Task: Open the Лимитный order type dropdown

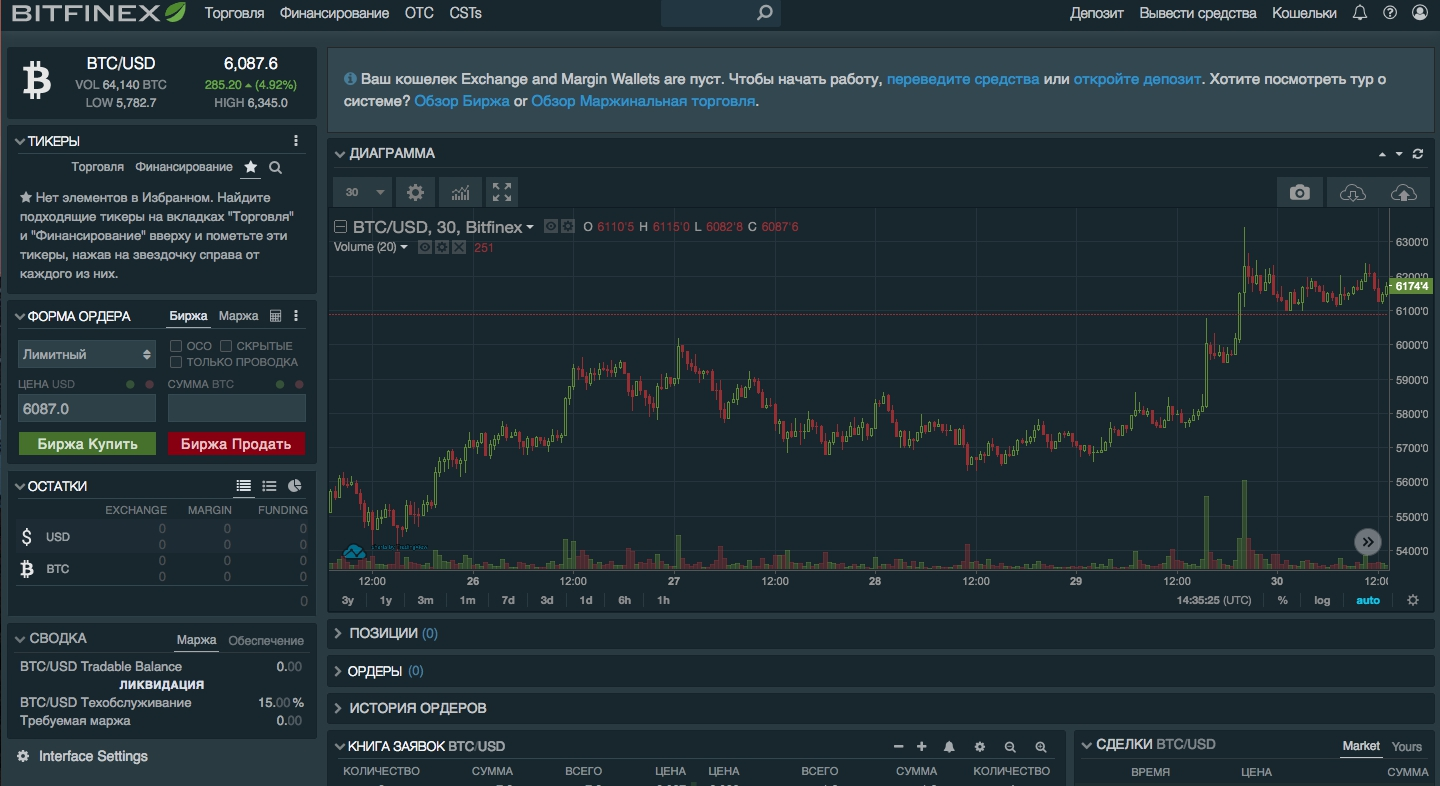Action: pos(86,354)
